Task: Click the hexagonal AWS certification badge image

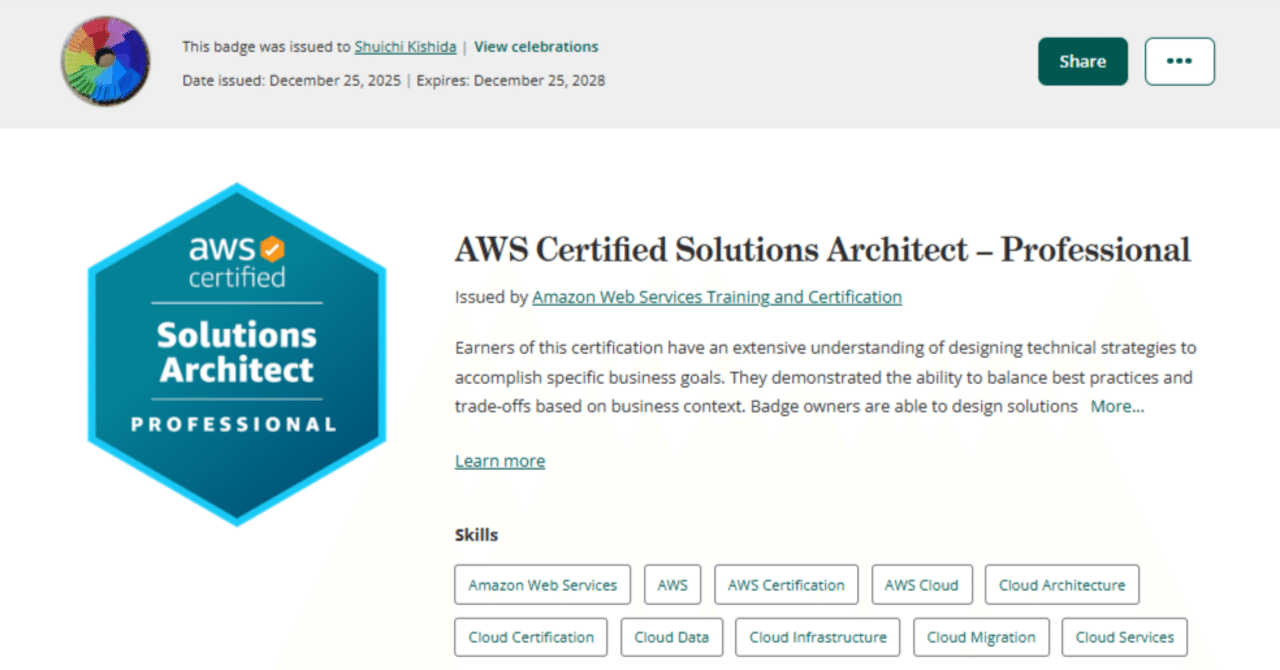Action: [x=236, y=353]
